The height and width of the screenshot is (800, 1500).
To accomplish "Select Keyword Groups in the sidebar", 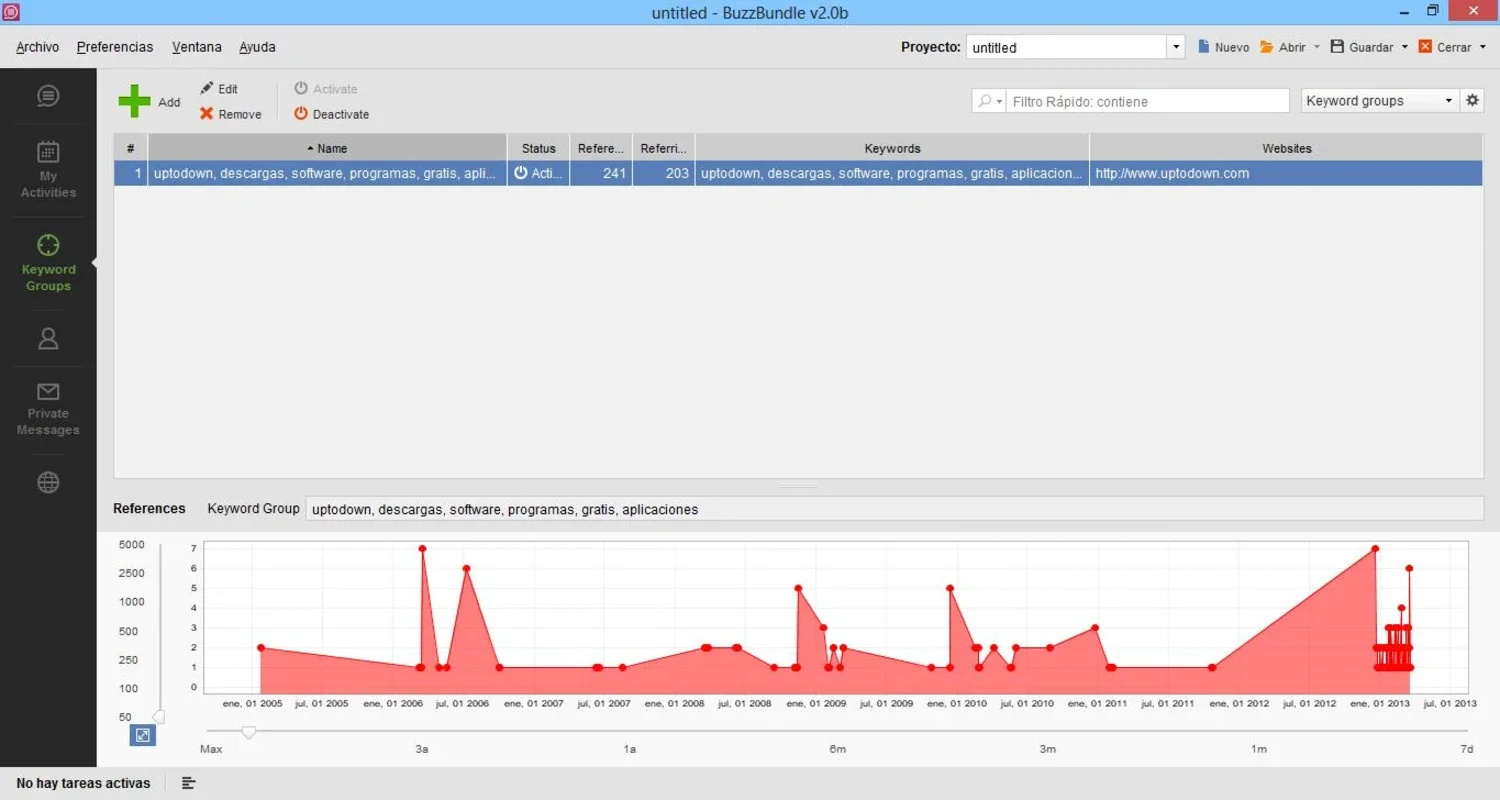I will pos(48,263).
